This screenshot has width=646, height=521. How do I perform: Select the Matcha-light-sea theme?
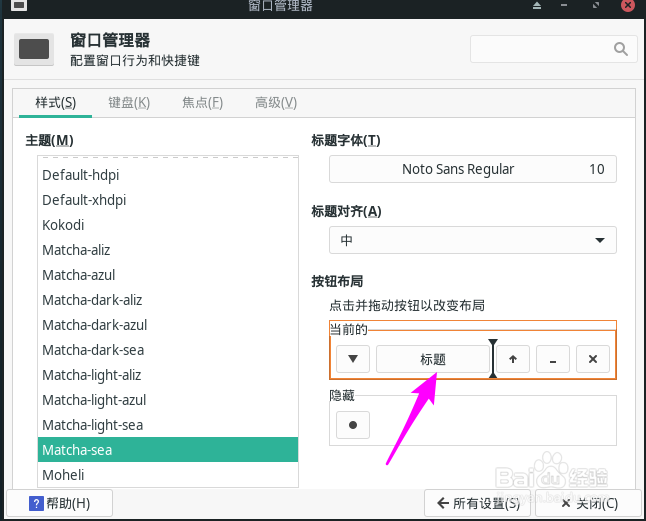pos(168,425)
